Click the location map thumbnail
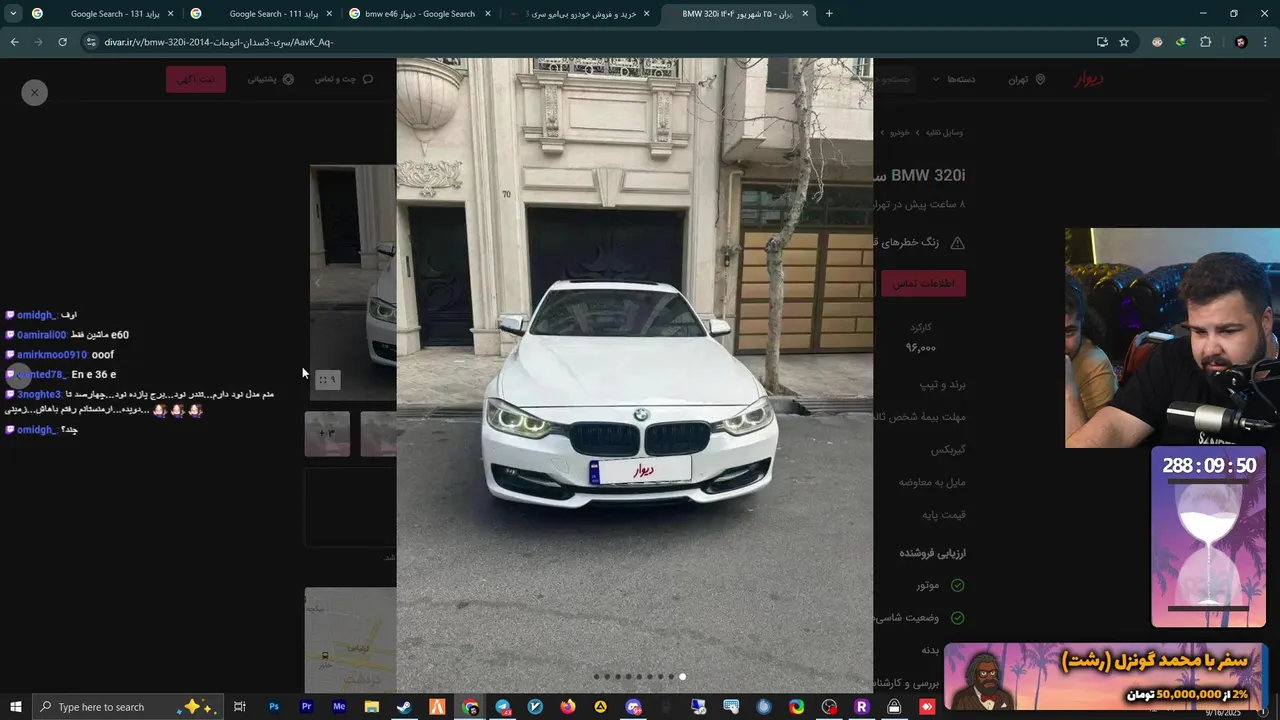Screen dimensions: 1280x720 point(350,638)
